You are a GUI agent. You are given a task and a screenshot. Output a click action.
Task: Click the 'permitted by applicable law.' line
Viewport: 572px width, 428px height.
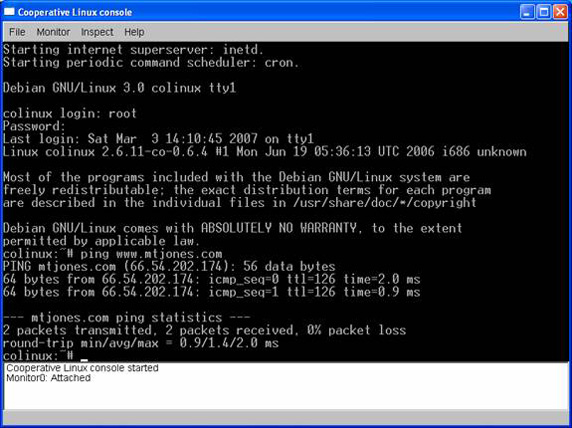(101, 241)
